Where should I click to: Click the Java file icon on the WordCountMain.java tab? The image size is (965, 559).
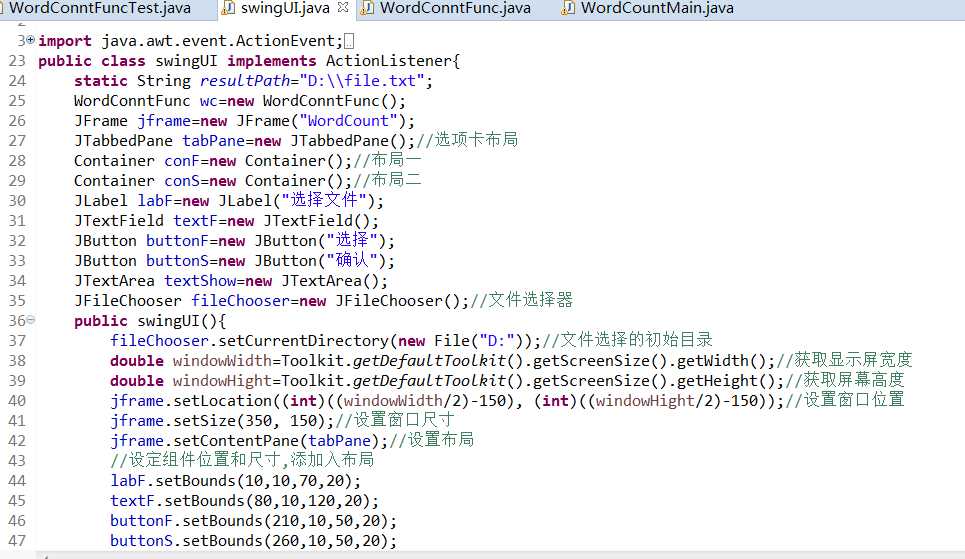568,8
